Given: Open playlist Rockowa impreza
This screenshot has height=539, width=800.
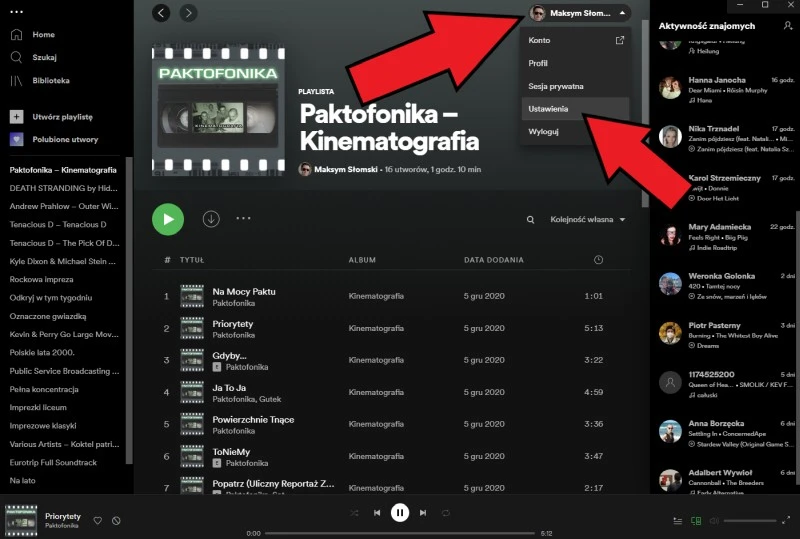Looking at the screenshot, I should click(x=41, y=280).
